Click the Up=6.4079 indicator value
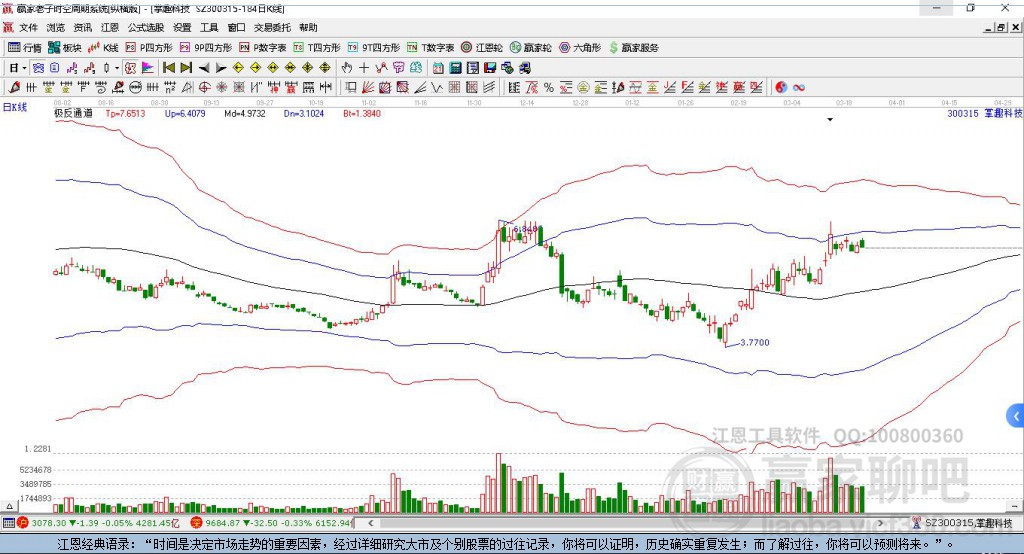Image resolution: width=1024 pixels, height=554 pixels. click(x=185, y=113)
